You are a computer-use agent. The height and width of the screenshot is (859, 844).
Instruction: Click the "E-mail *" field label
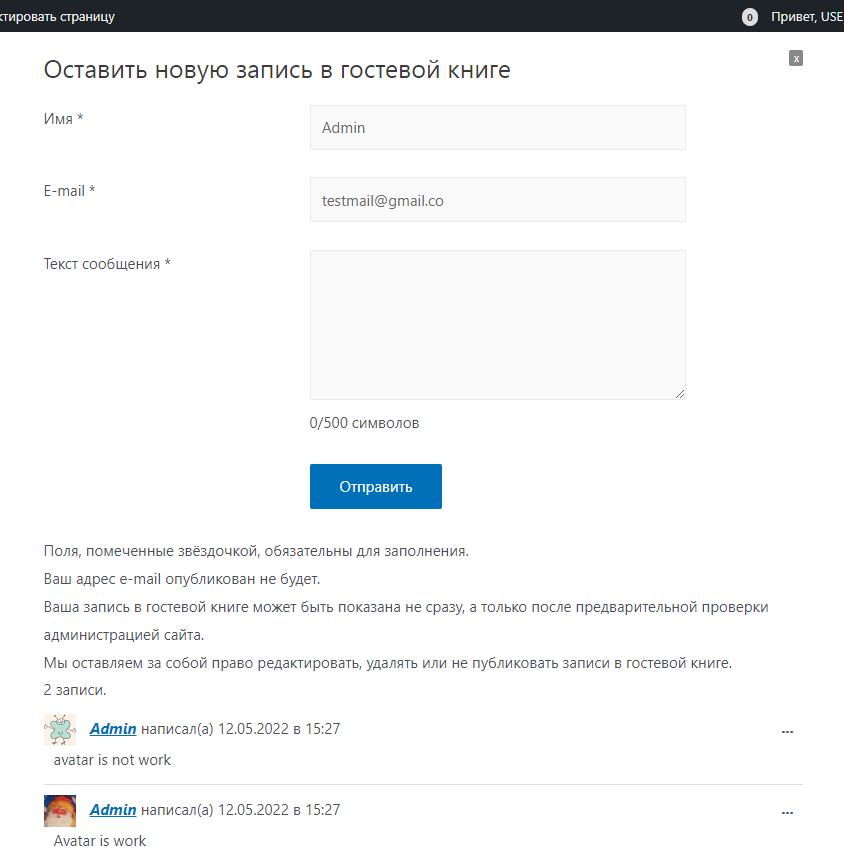69,191
